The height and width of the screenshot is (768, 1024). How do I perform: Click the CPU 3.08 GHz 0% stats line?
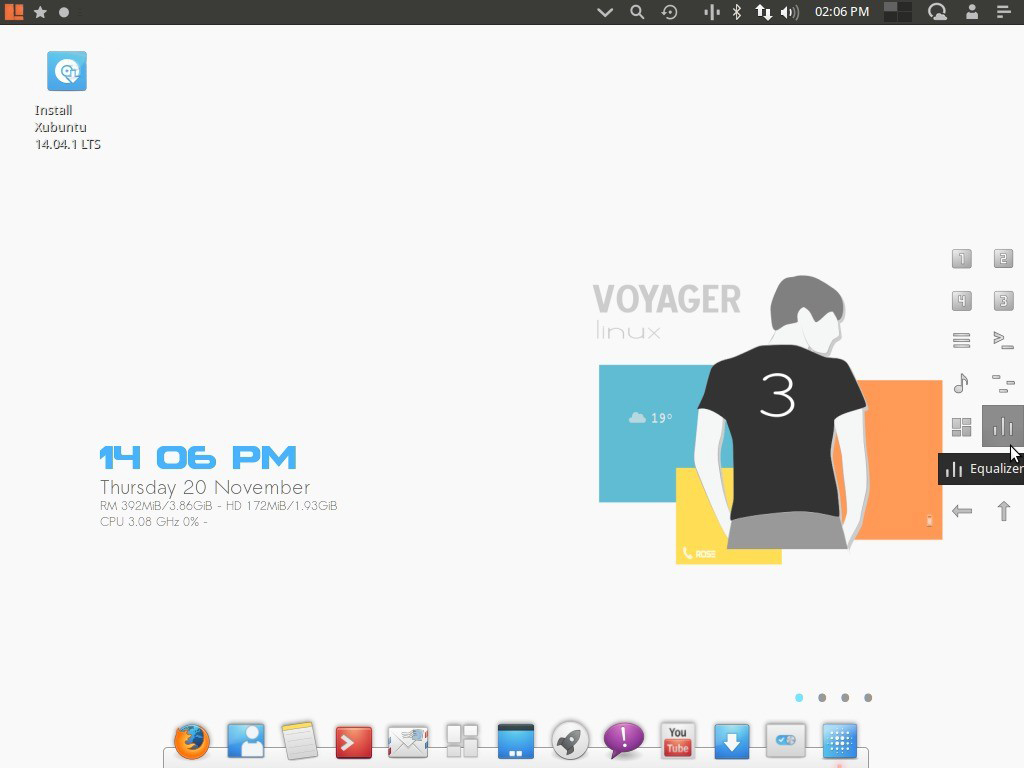153,522
